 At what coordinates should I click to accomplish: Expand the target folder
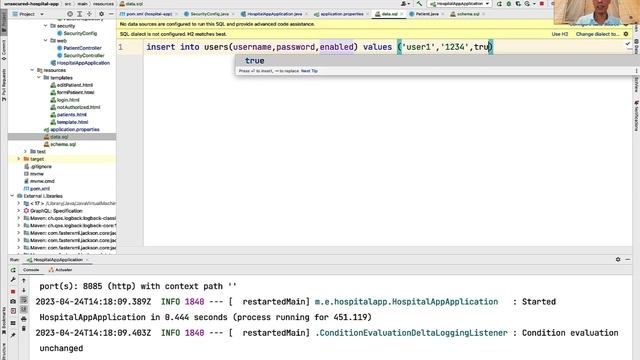pos(18,159)
